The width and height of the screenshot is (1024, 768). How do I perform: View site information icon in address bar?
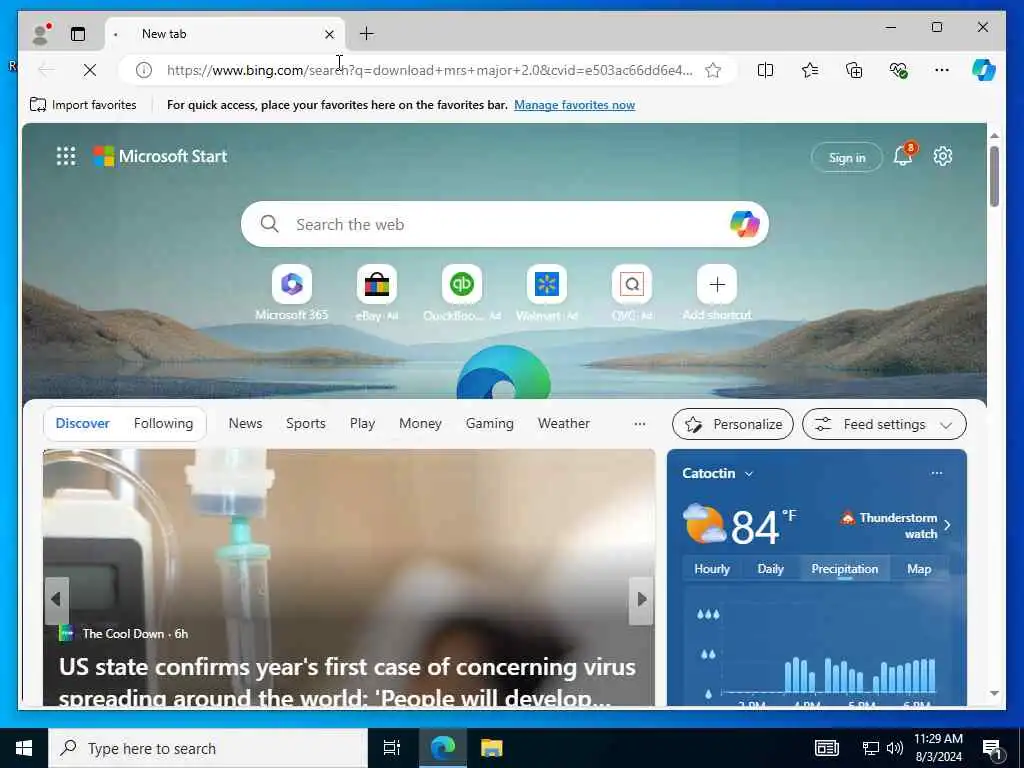(144, 70)
